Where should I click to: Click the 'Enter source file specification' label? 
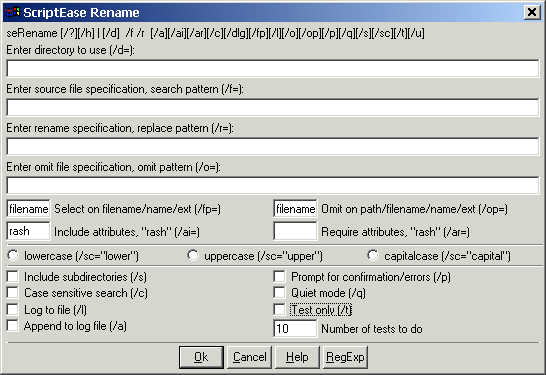125,89
